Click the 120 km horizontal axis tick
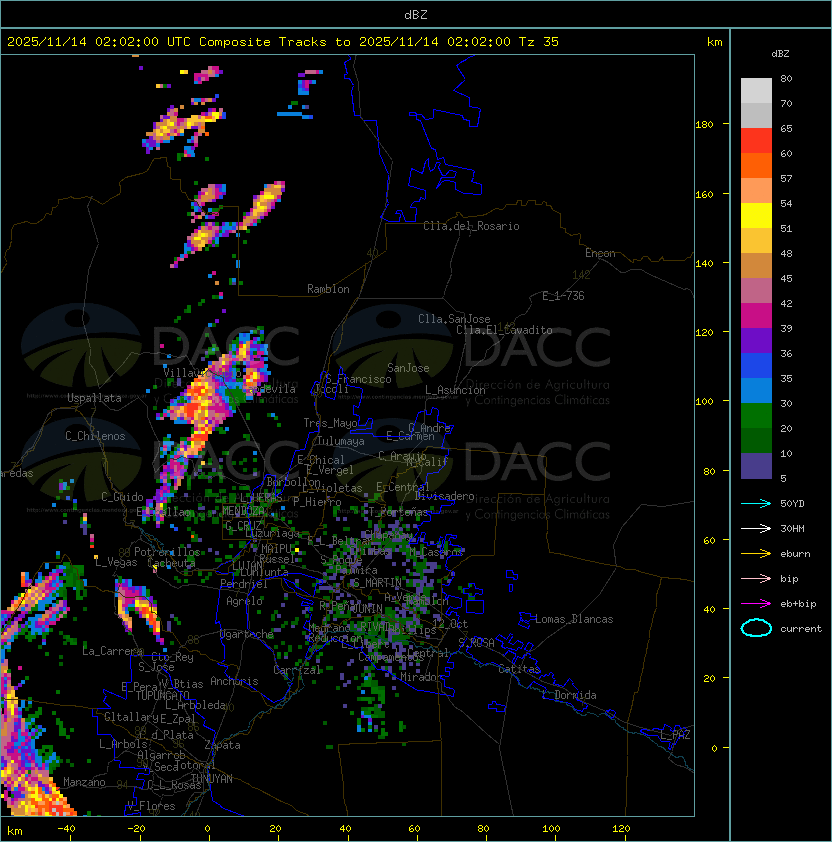Screen dimensions: 832x842 pos(621,829)
